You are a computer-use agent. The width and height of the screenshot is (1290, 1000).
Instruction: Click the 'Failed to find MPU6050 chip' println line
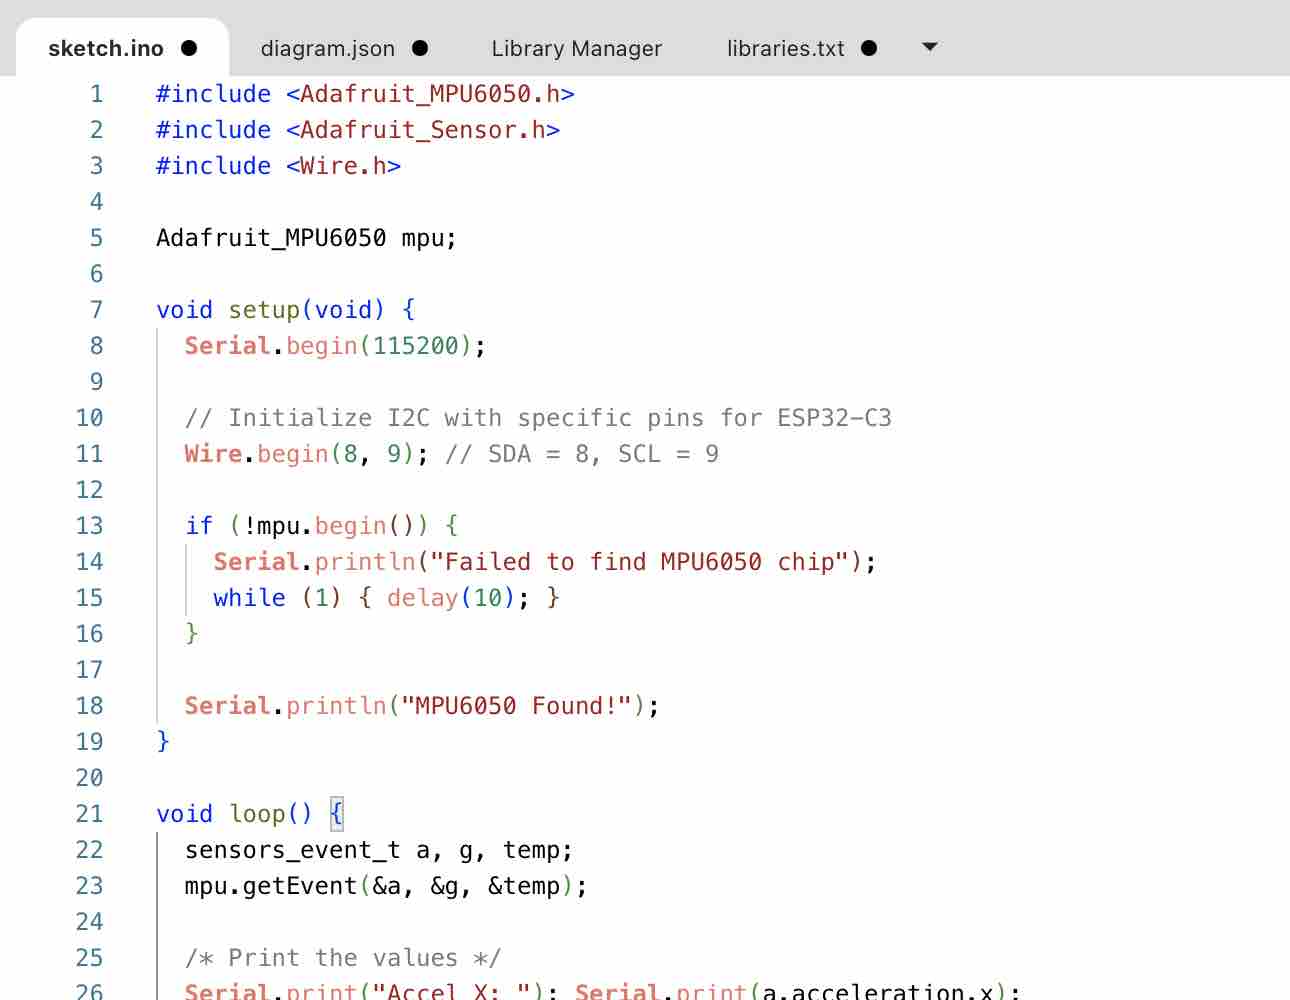[545, 562]
